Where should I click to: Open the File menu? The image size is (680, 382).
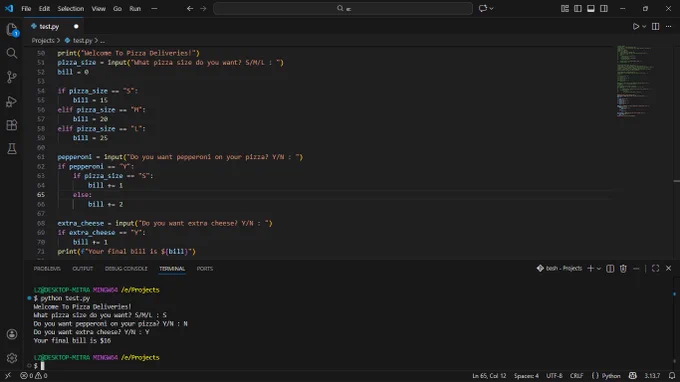[26, 8]
